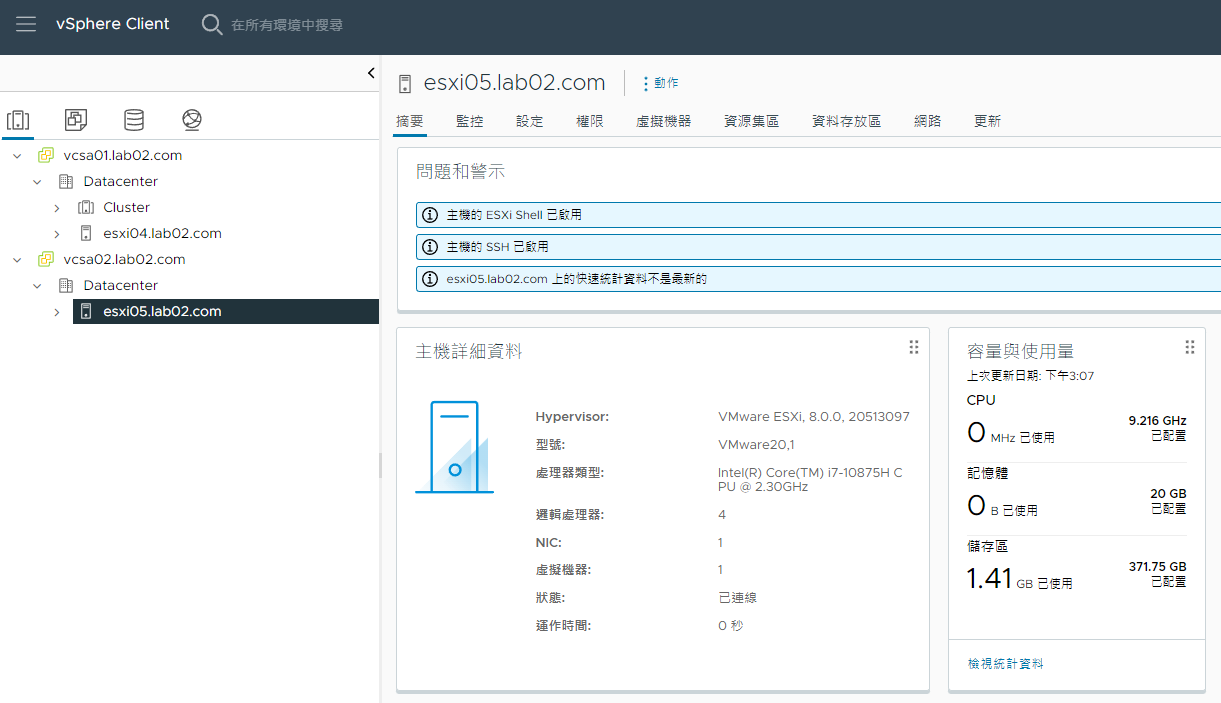Select Cluster in the inventory tree

127,208
